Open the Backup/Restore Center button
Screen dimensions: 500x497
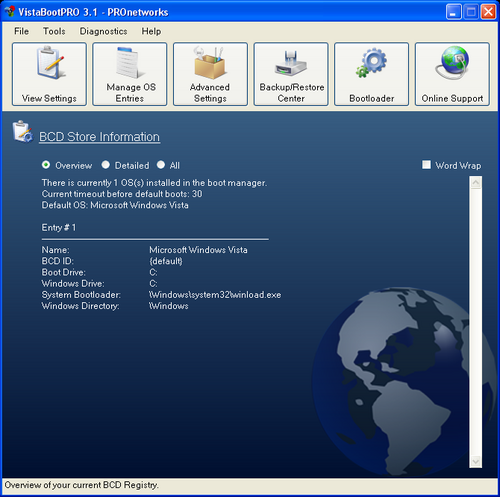[291, 74]
